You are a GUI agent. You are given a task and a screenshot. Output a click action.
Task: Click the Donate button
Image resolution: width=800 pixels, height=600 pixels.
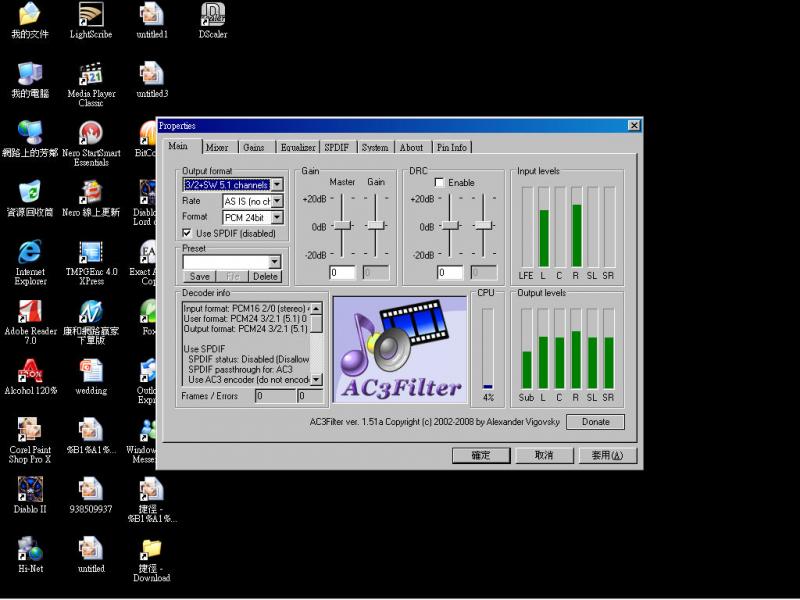[x=595, y=422]
